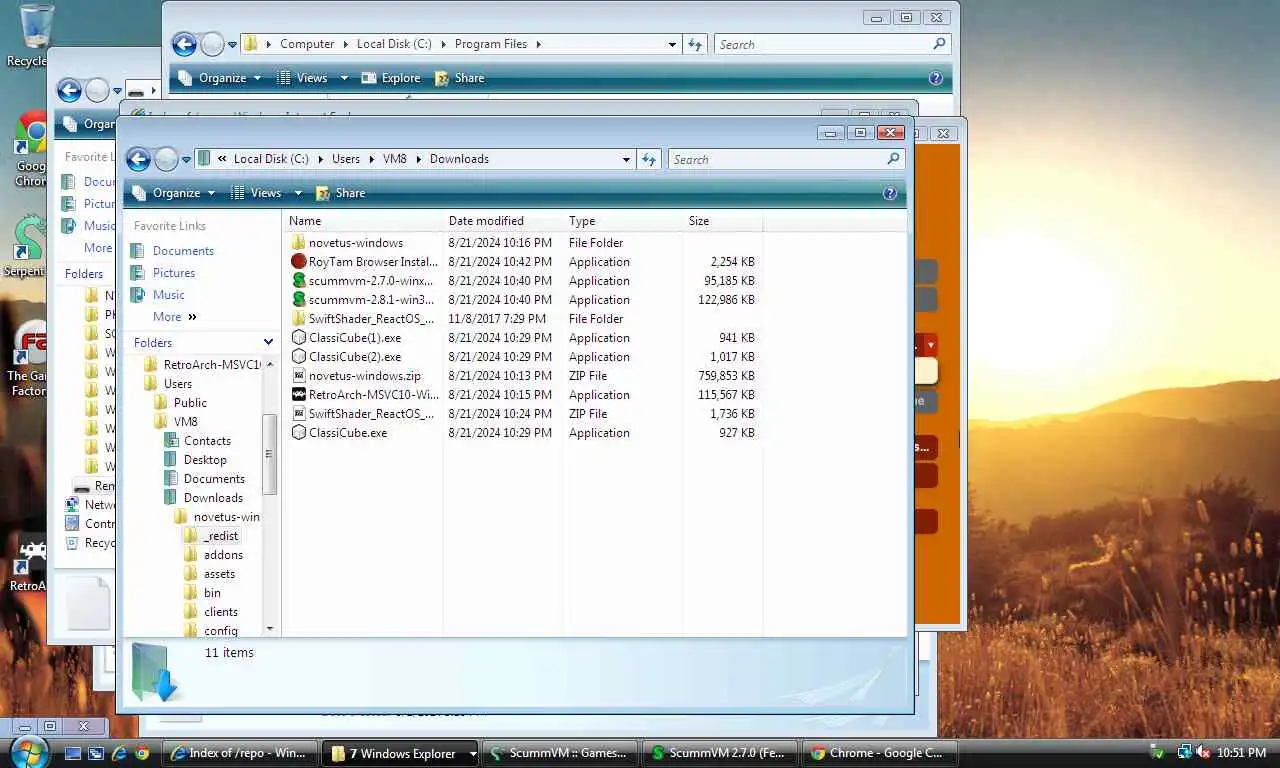Open the 7 Windows Explorer taskbar group
This screenshot has width=1280, height=768.
point(399,753)
